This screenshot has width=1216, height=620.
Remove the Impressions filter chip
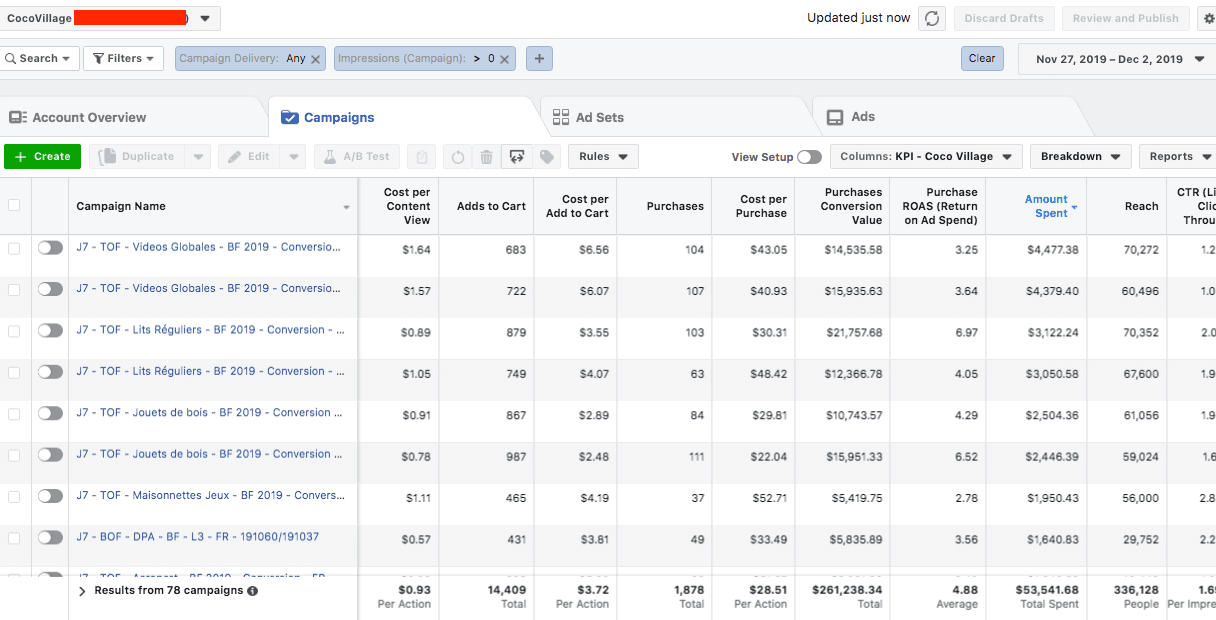(x=505, y=59)
